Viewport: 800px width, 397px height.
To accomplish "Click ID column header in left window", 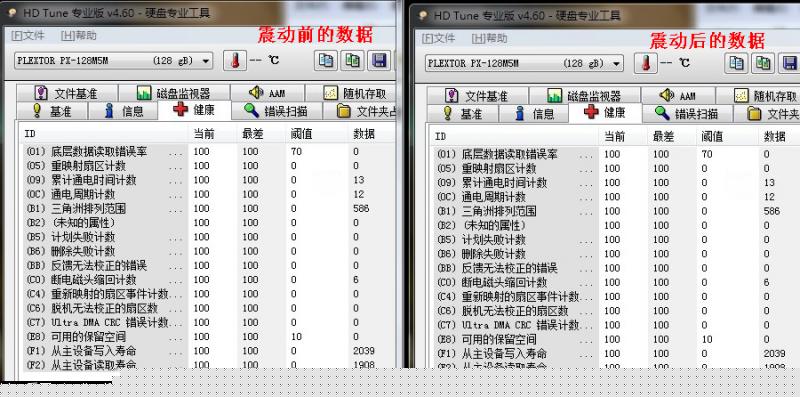I will (105, 134).
